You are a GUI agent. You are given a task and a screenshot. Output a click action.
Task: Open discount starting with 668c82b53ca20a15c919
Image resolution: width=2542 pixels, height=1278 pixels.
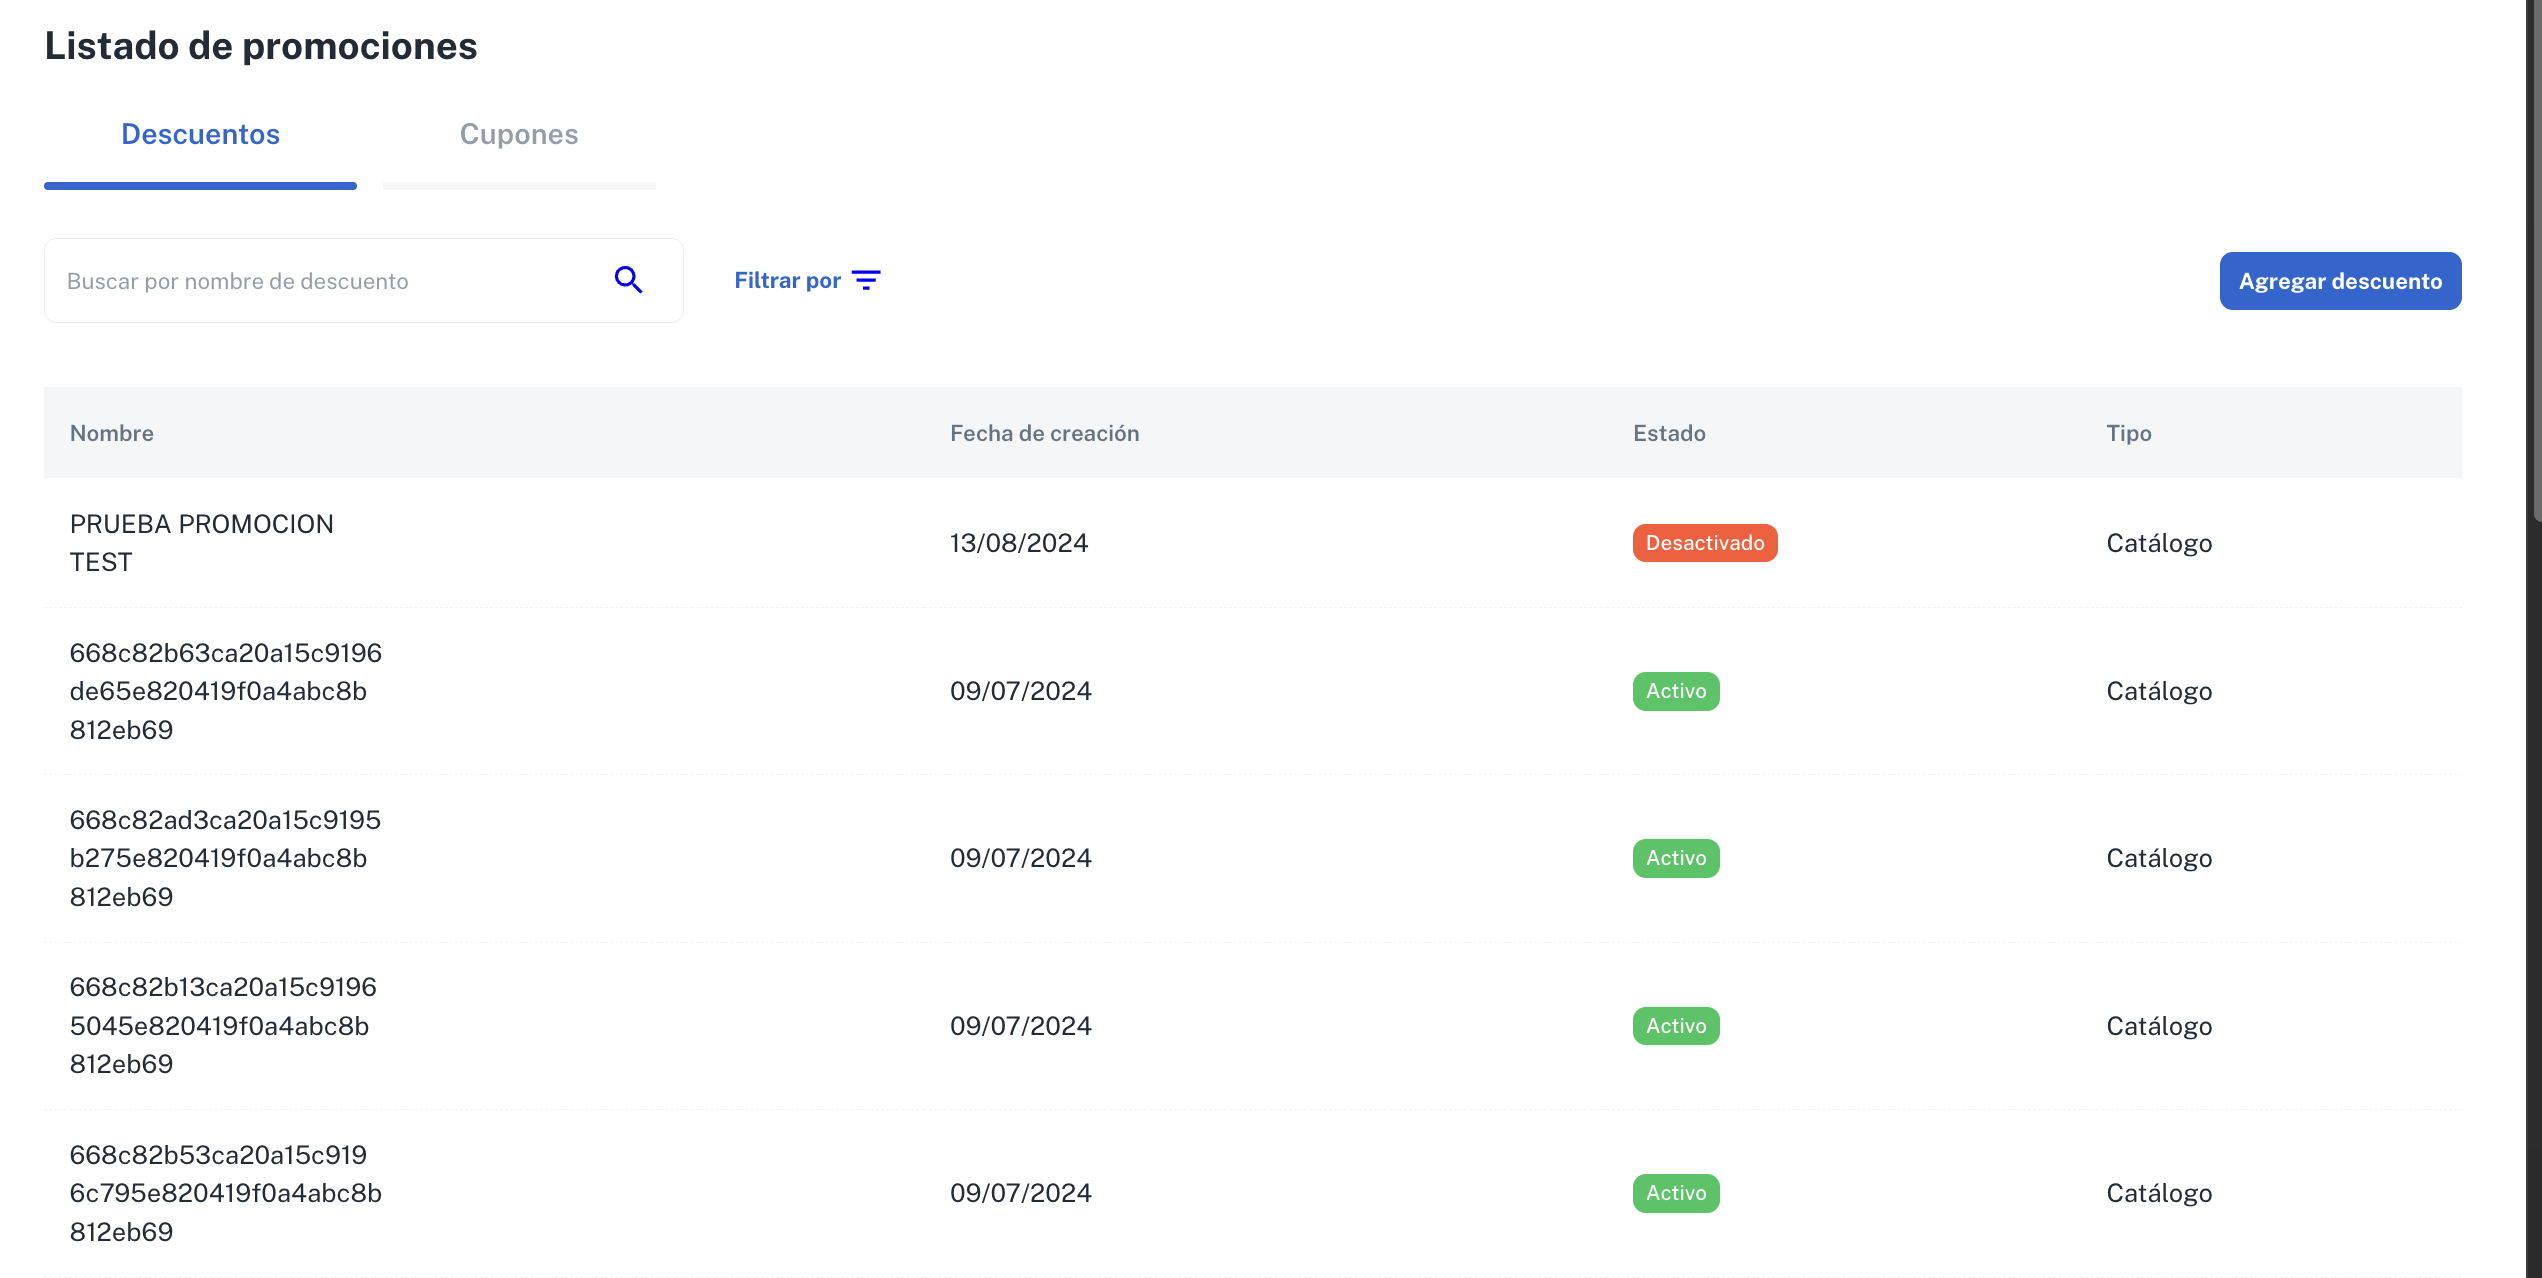coord(225,1193)
